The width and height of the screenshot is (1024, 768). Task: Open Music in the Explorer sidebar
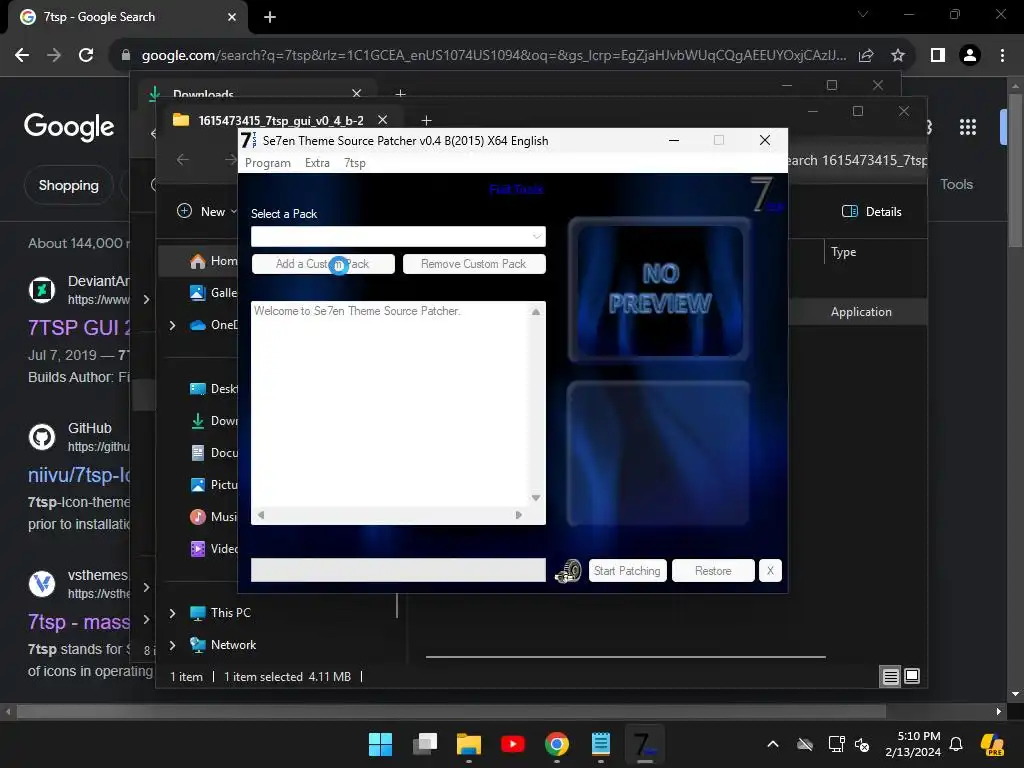[x=214, y=517]
